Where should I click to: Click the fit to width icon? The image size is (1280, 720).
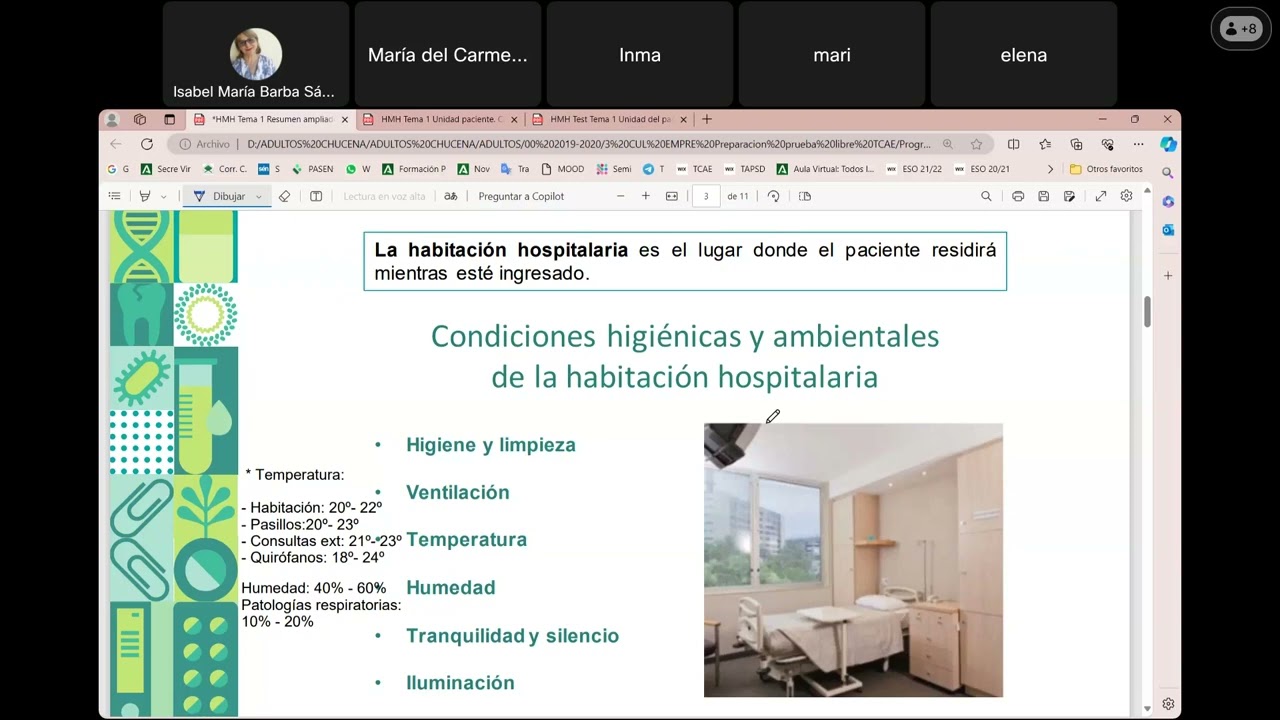pyautogui.click(x=672, y=196)
